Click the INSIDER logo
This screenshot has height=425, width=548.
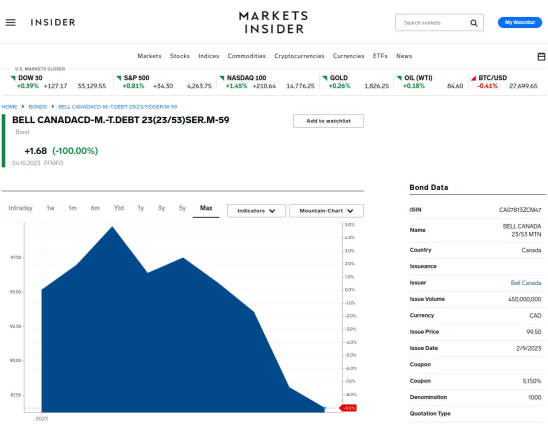[x=53, y=23]
